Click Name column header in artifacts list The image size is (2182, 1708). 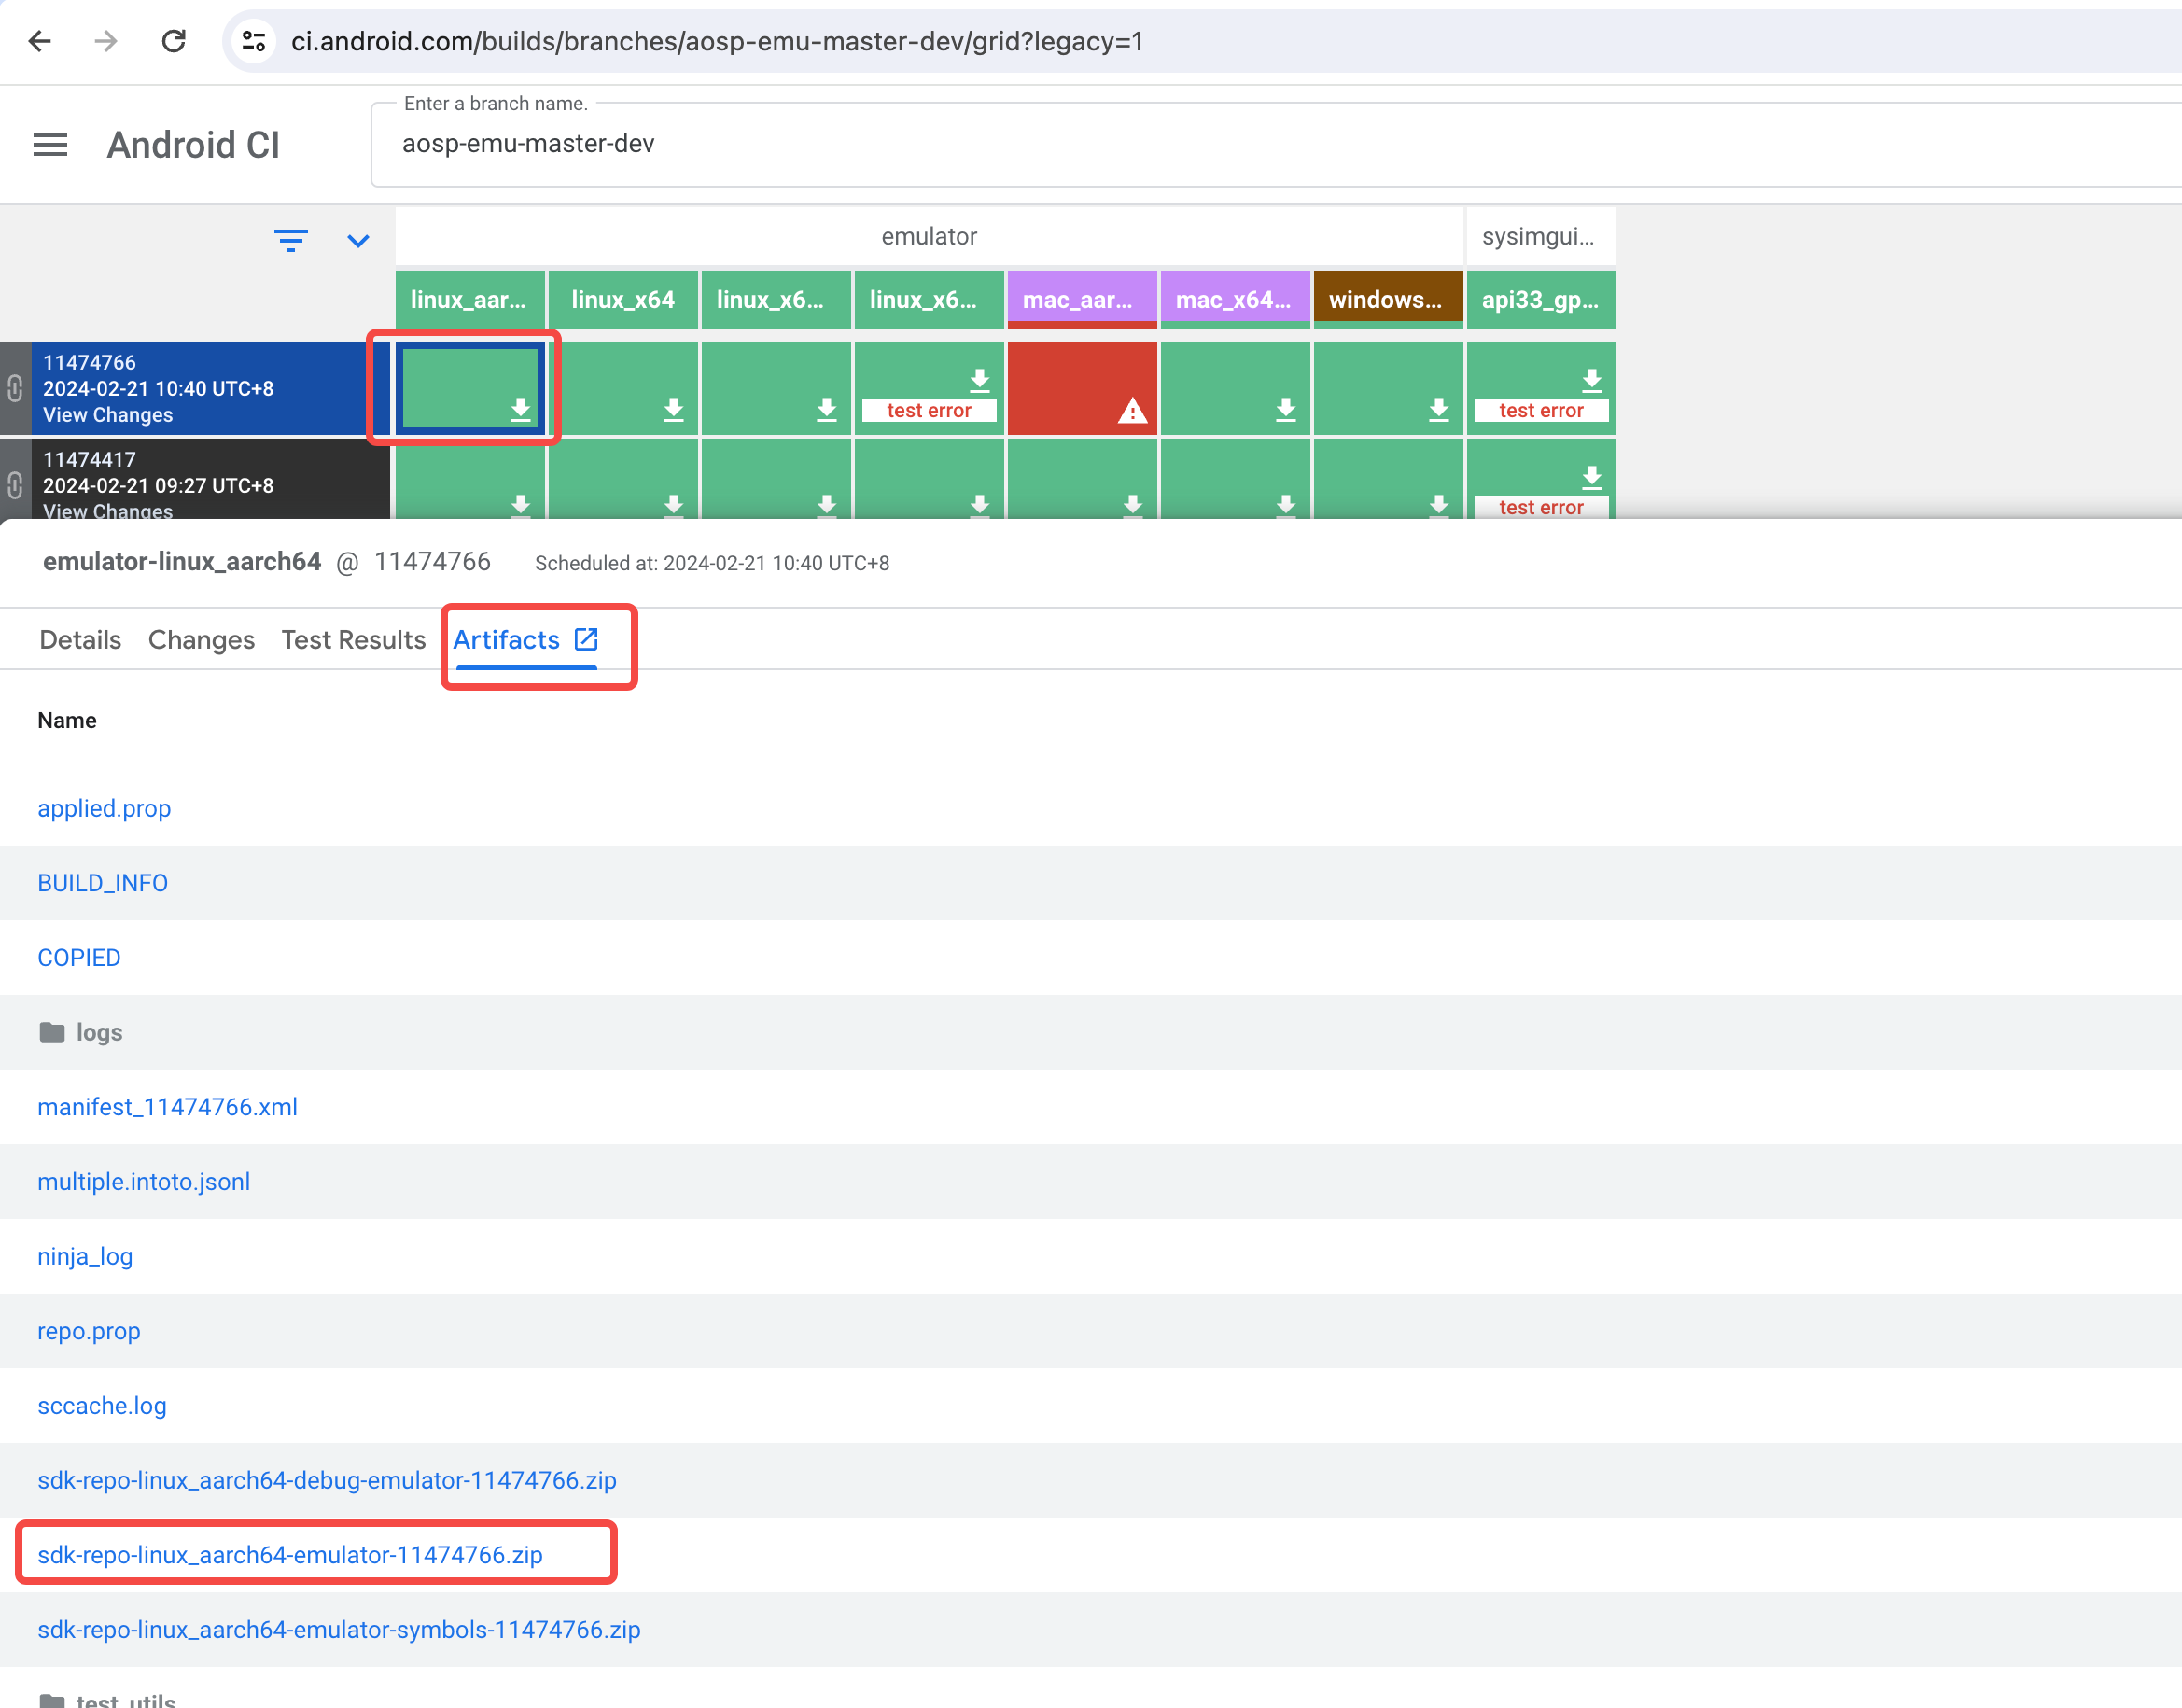point(67,720)
